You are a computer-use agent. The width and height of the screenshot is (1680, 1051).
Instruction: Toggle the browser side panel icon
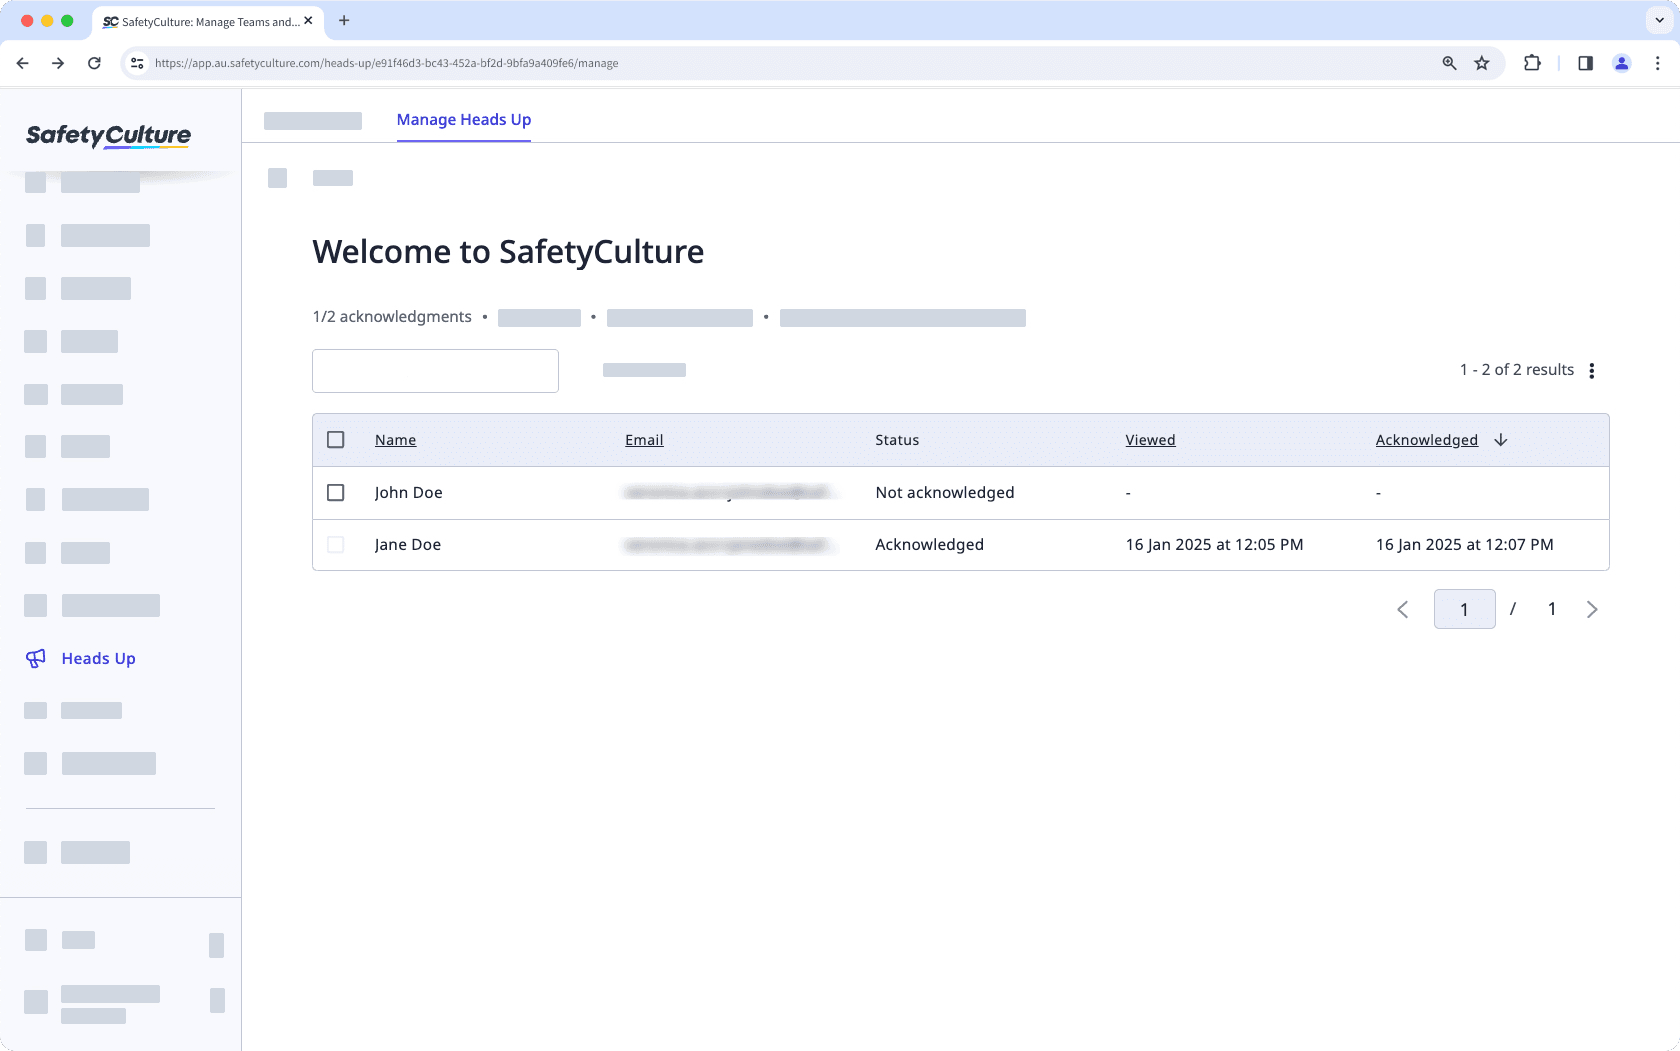1585,63
